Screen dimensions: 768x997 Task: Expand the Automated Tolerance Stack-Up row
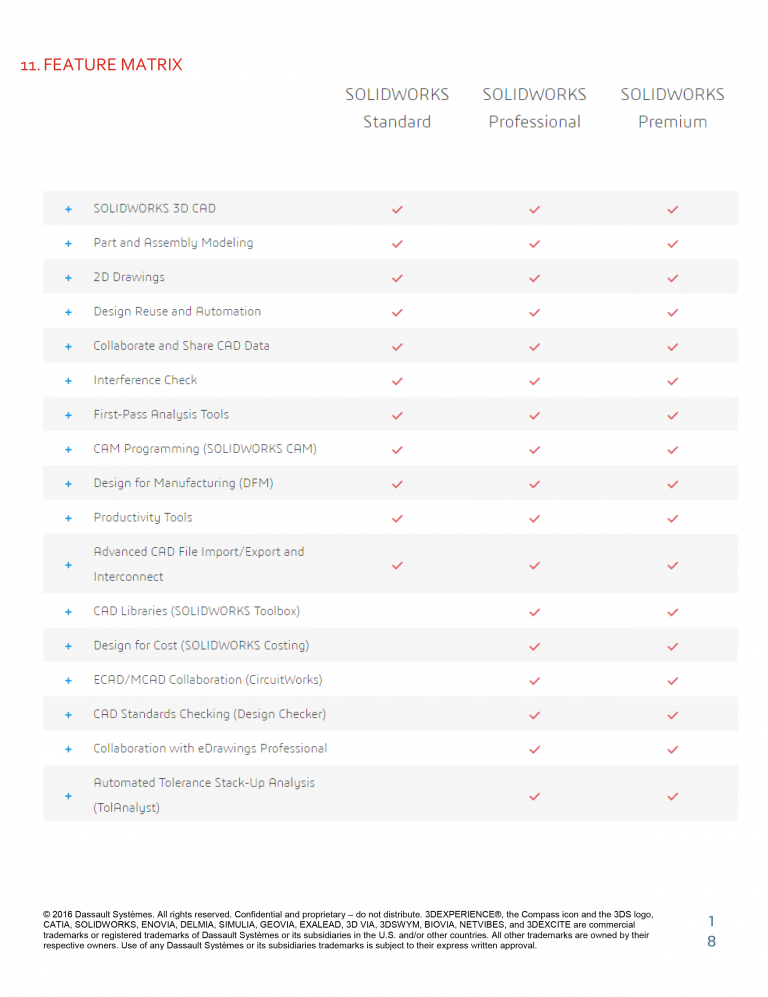pyautogui.click(x=69, y=795)
